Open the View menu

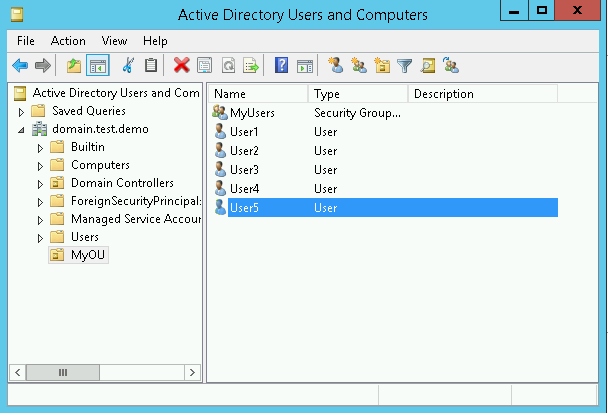(114, 41)
